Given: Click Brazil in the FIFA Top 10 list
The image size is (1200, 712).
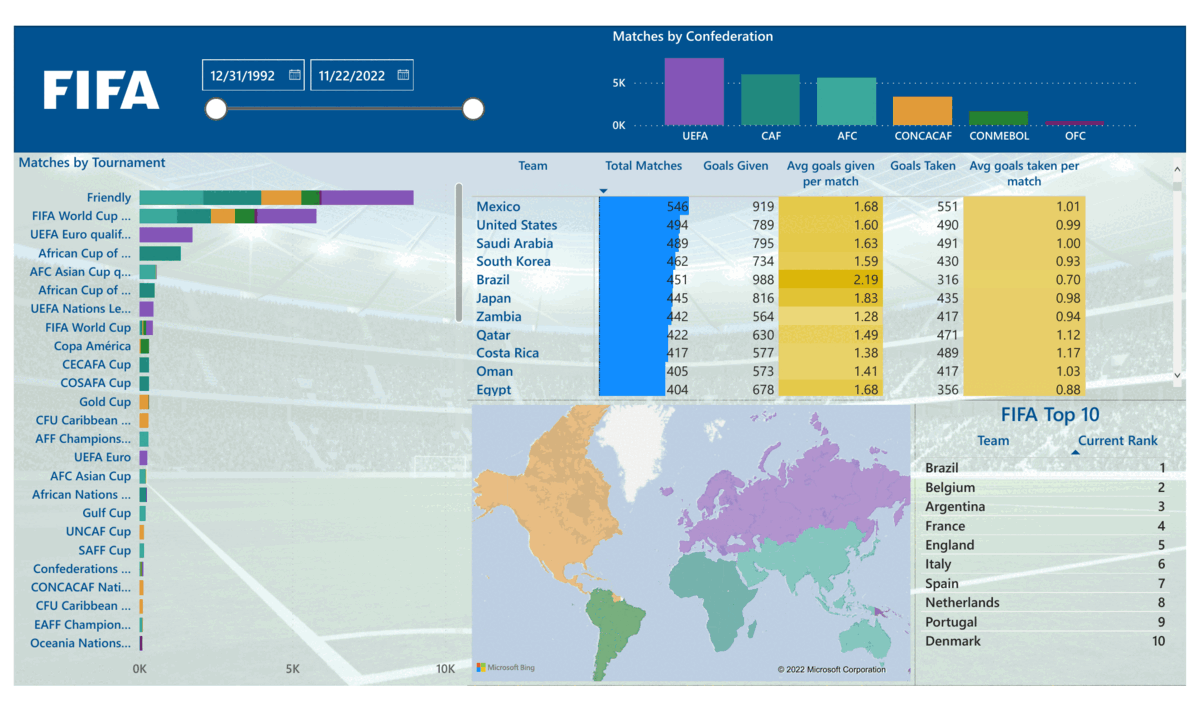Looking at the screenshot, I should tap(944, 467).
